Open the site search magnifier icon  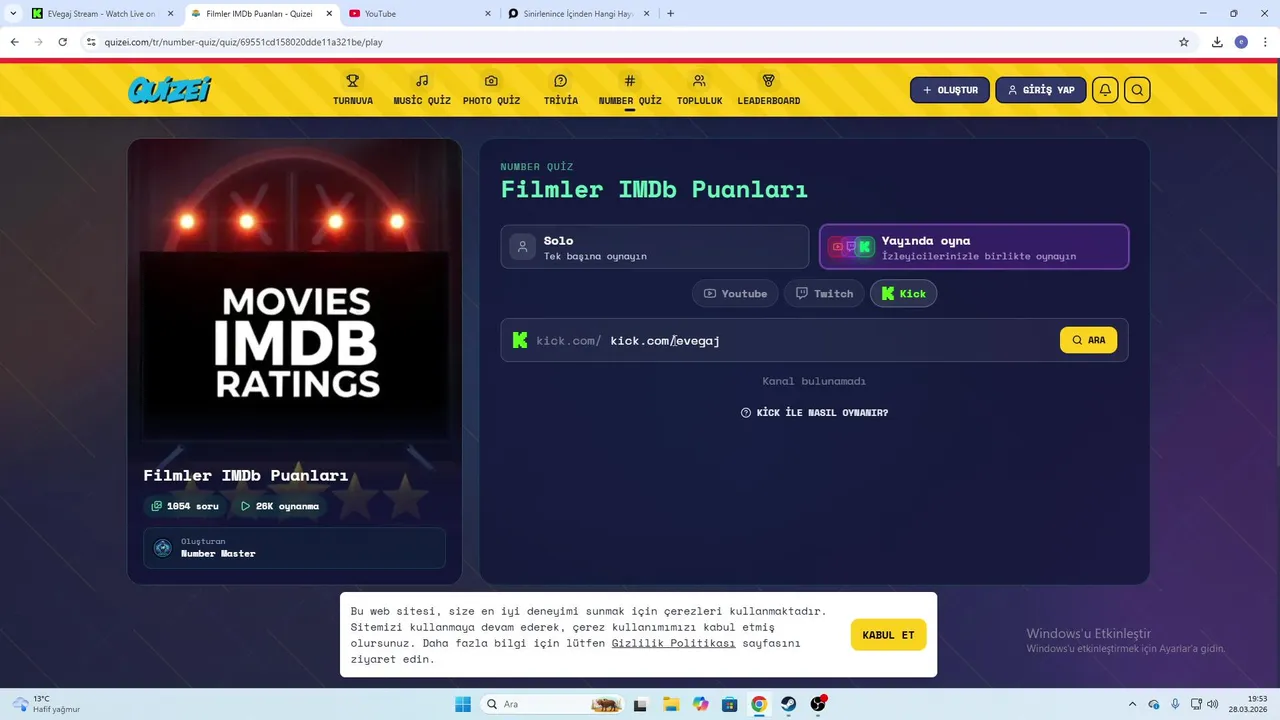pos(1137,90)
